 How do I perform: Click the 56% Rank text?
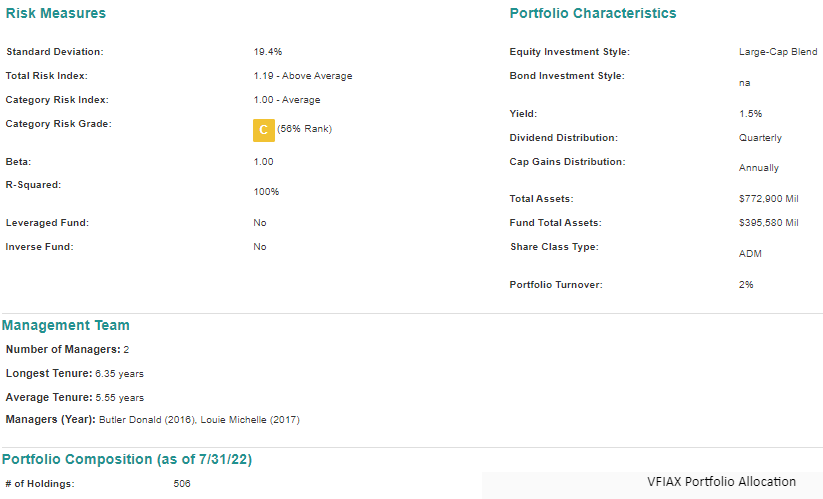[305, 129]
